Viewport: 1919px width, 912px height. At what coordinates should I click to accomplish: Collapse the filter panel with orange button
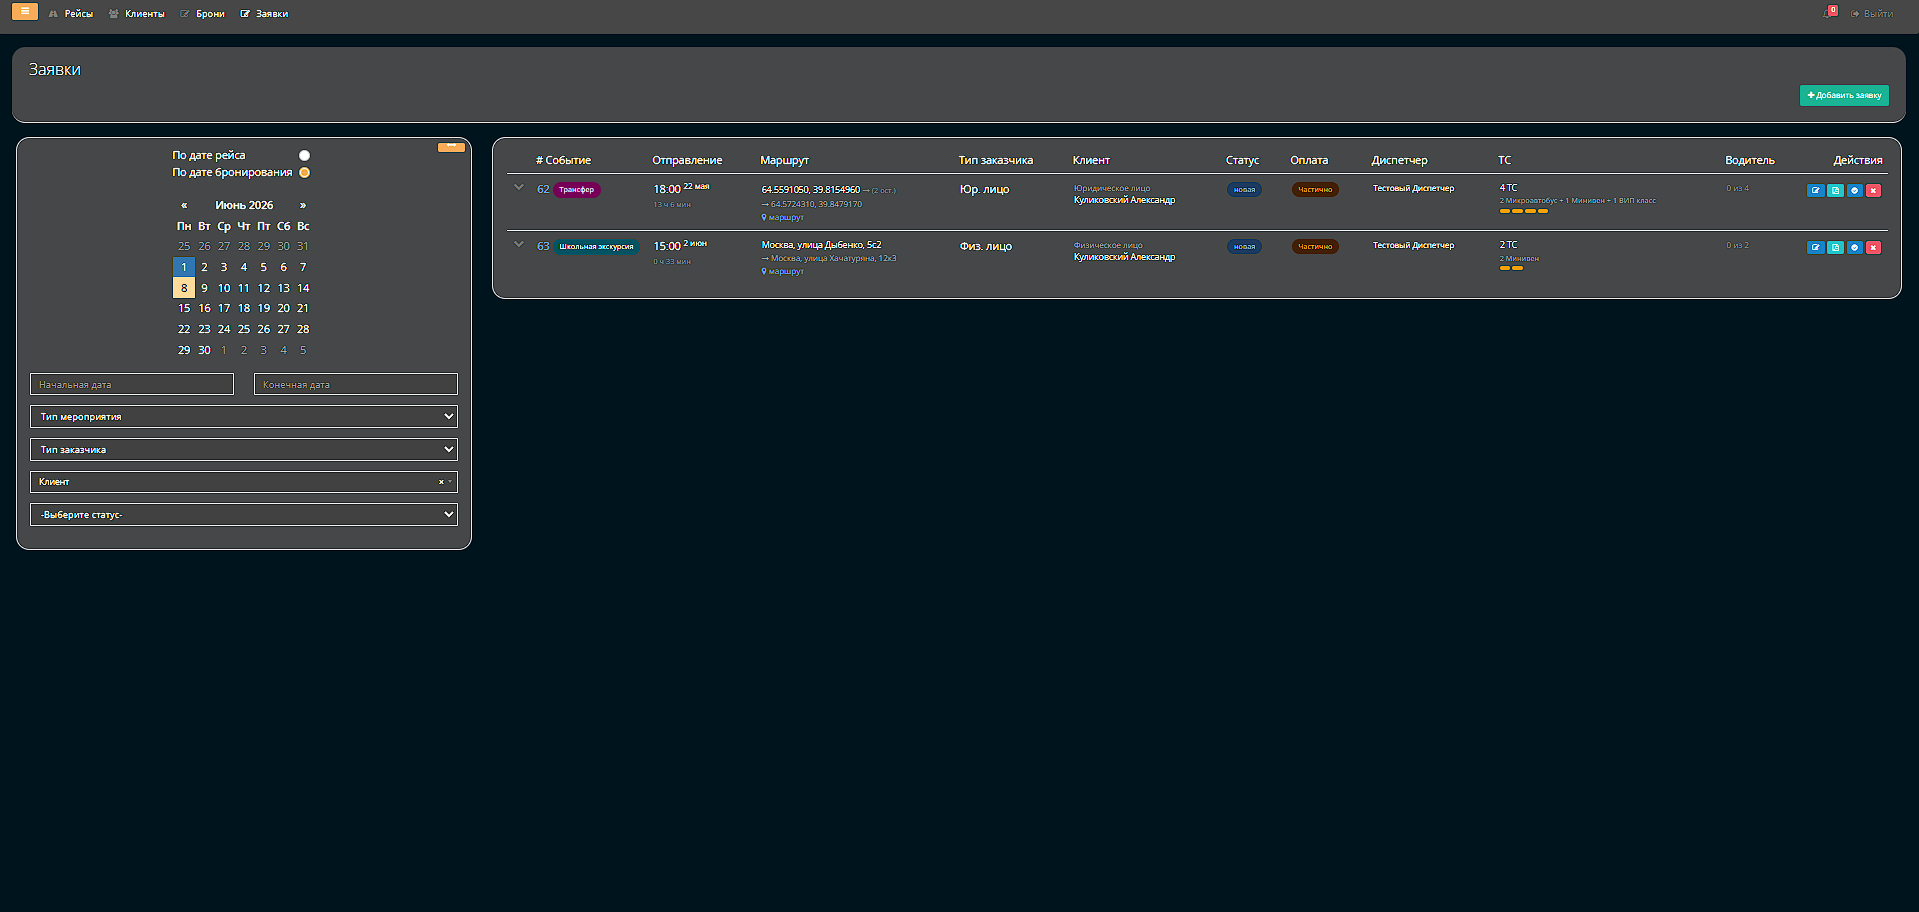coord(451,147)
